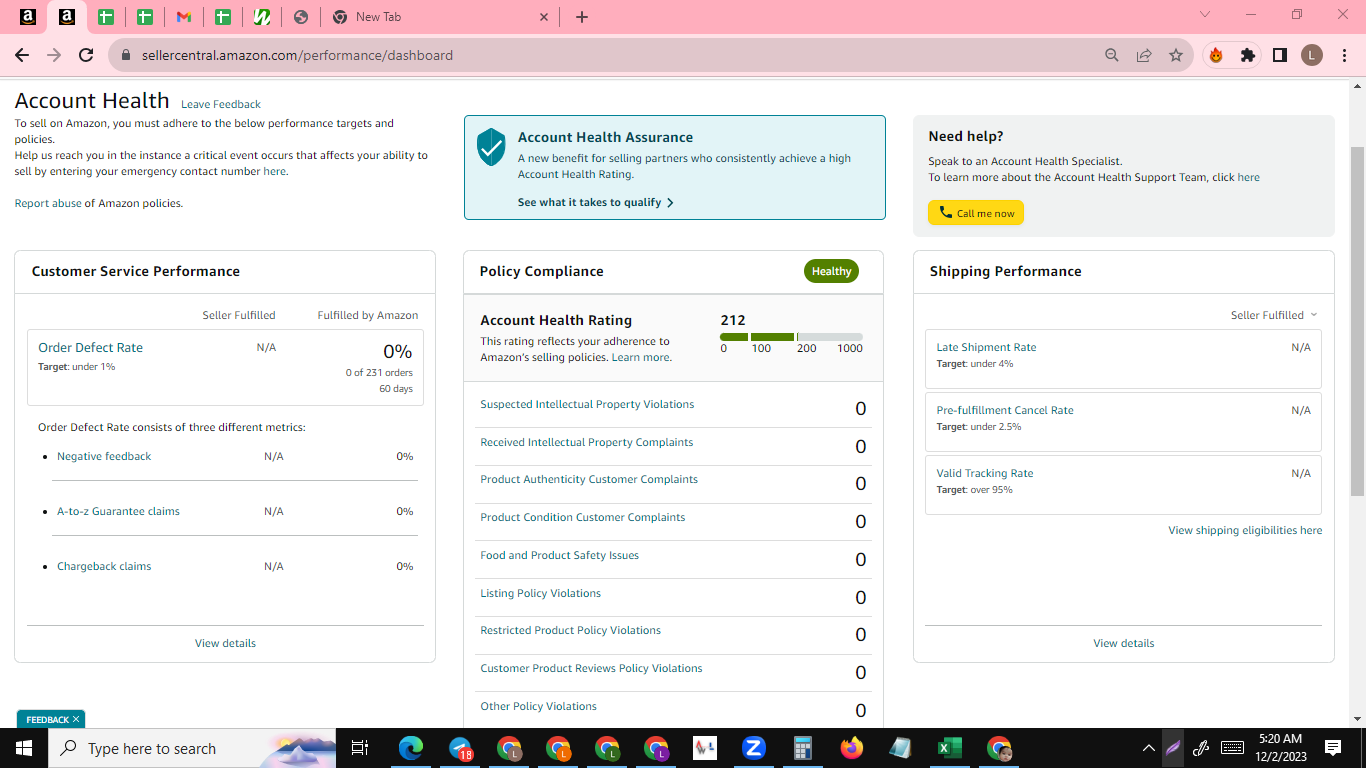Toggle the browser side panel
This screenshot has width=1366, height=768.
[1279, 55]
